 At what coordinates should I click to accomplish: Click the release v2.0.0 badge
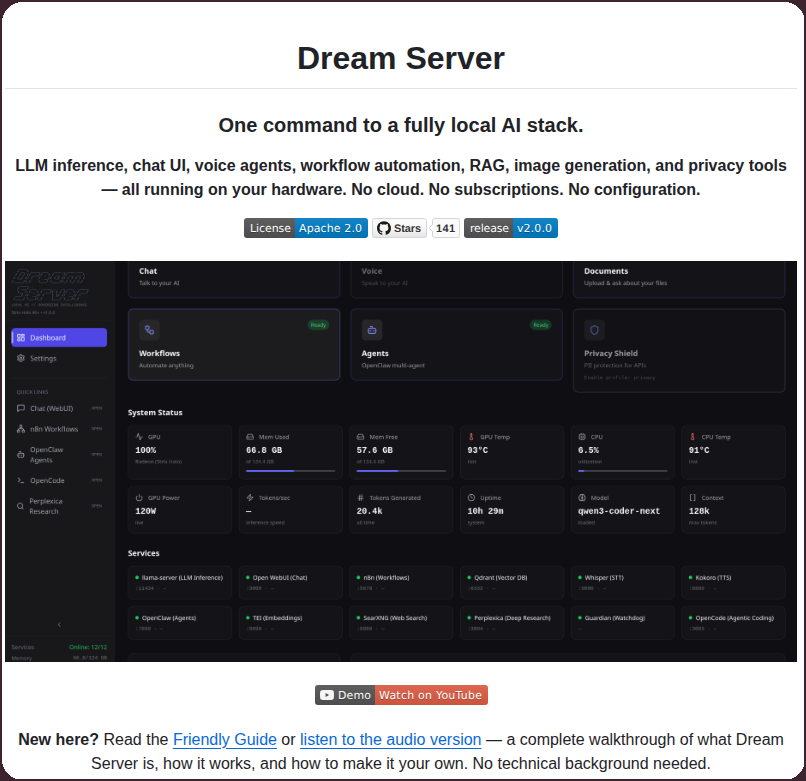point(511,228)
